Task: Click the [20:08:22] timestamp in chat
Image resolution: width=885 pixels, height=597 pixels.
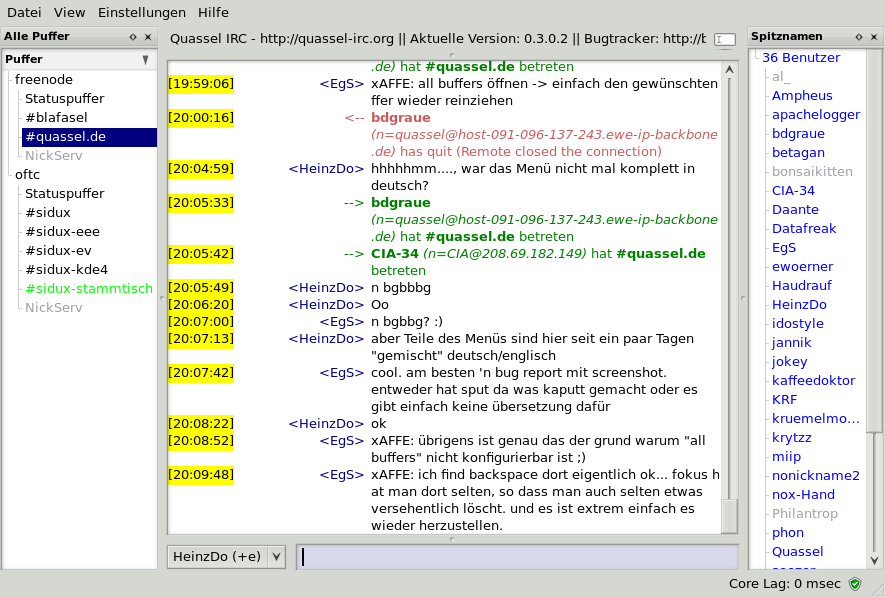Action: pyautogui.click(x=201, y=424)
